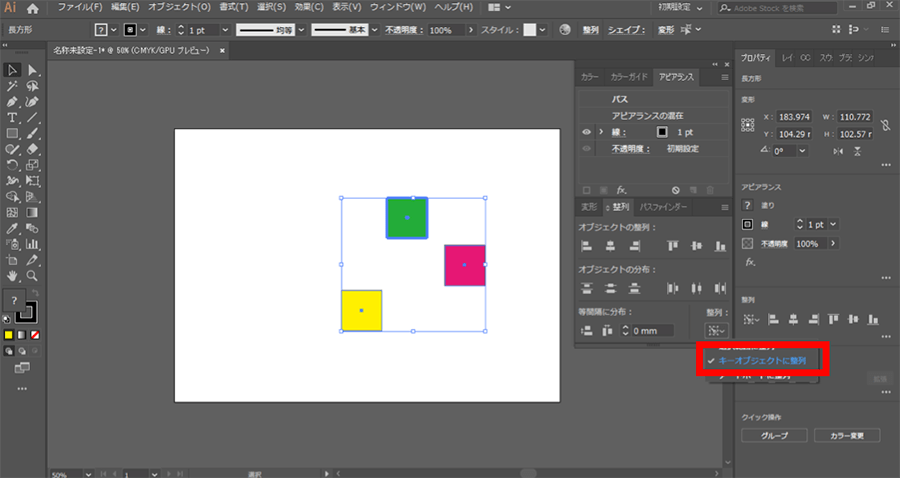The image size is (900, 478).
Task: Open the 均等 stroke profile dropdown
Action: (300, 31)
